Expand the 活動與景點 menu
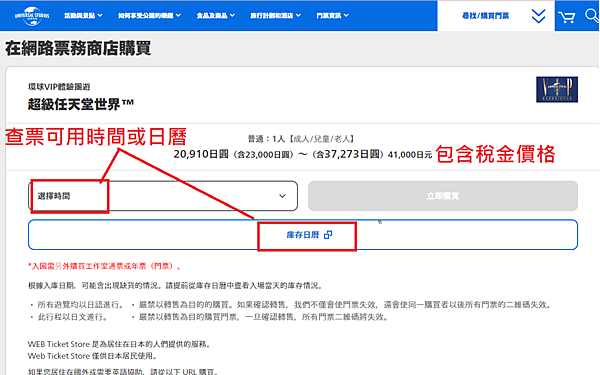This screenshot has height=375, width=600. pyautogui.click(x=83, y=16)
